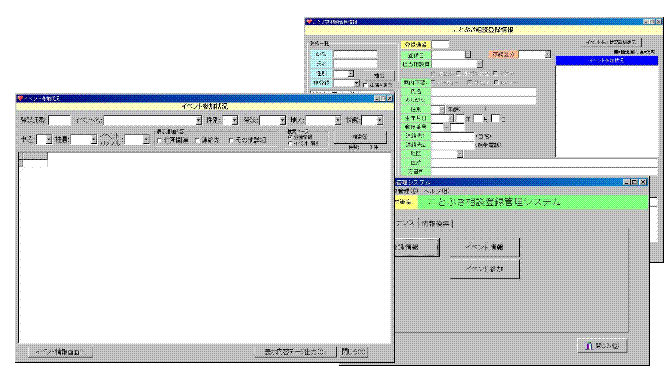Select the upper radio button in the search scope group
This screenshot has height=371, width=668.
290,137
